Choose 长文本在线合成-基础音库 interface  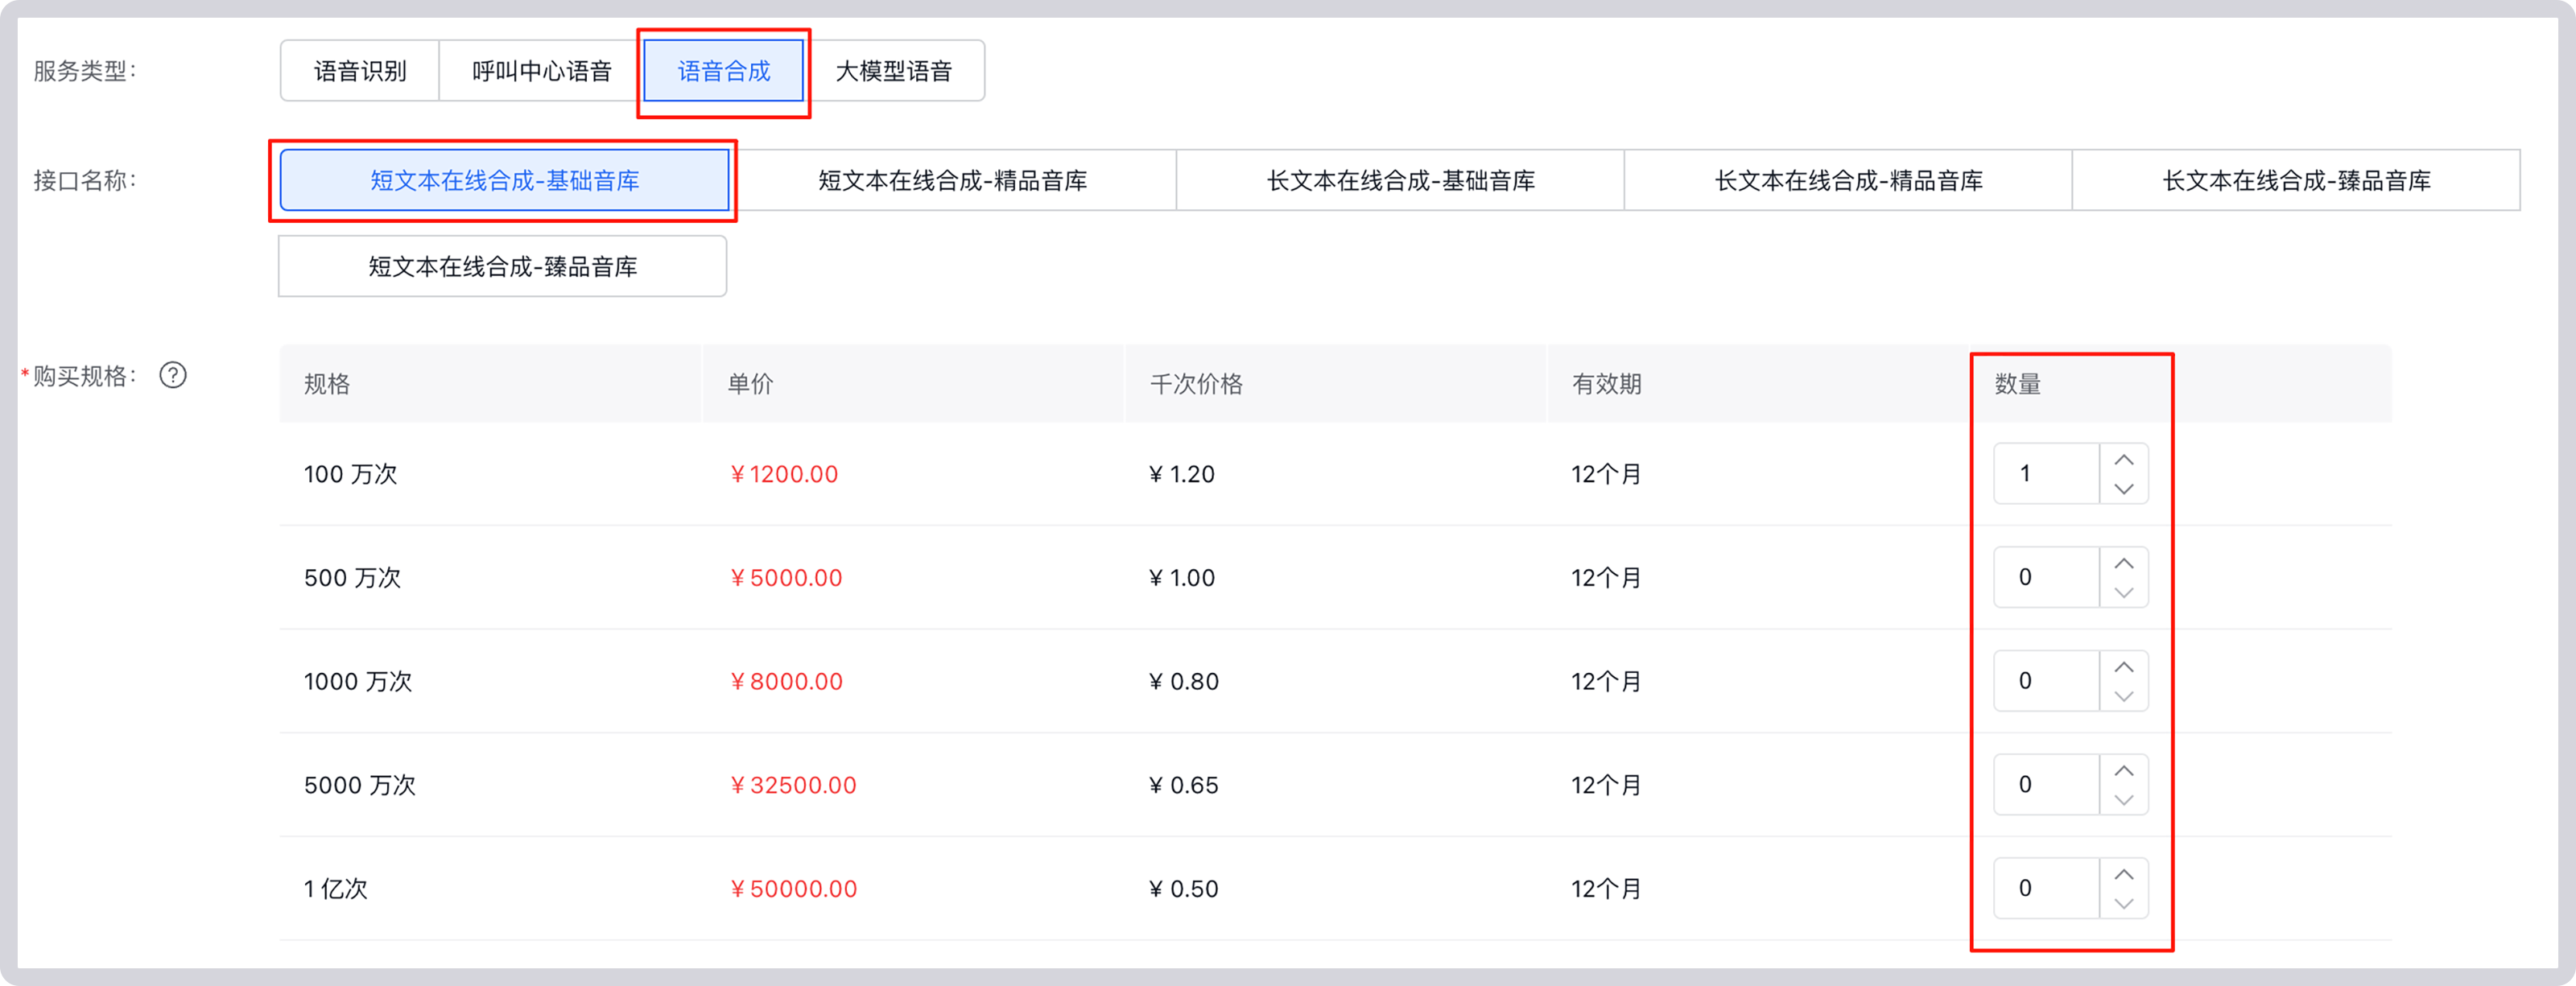click(1399, 181)
